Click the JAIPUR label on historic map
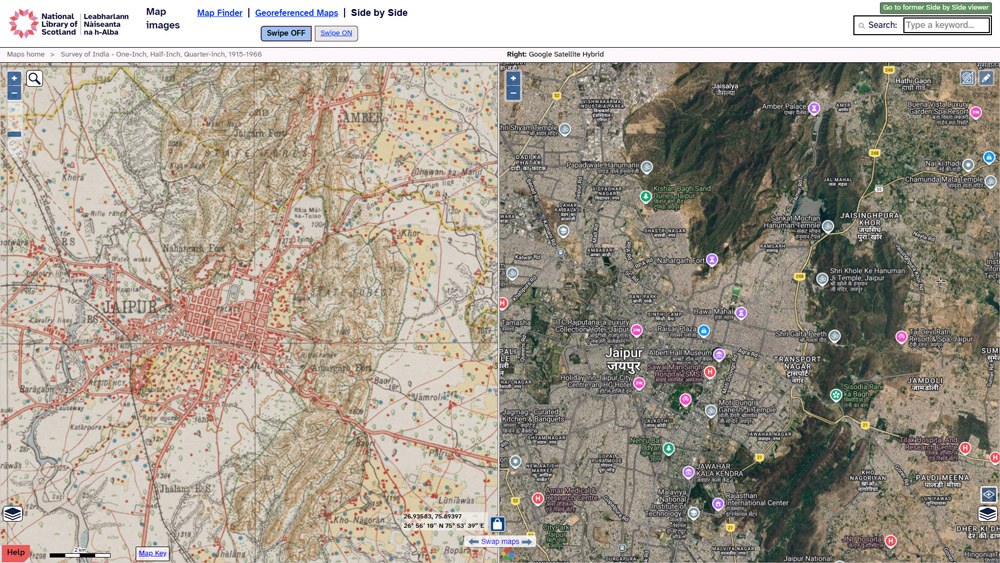Image resolution: width=1000 pixels, height=563 pixels. point(129,307)
